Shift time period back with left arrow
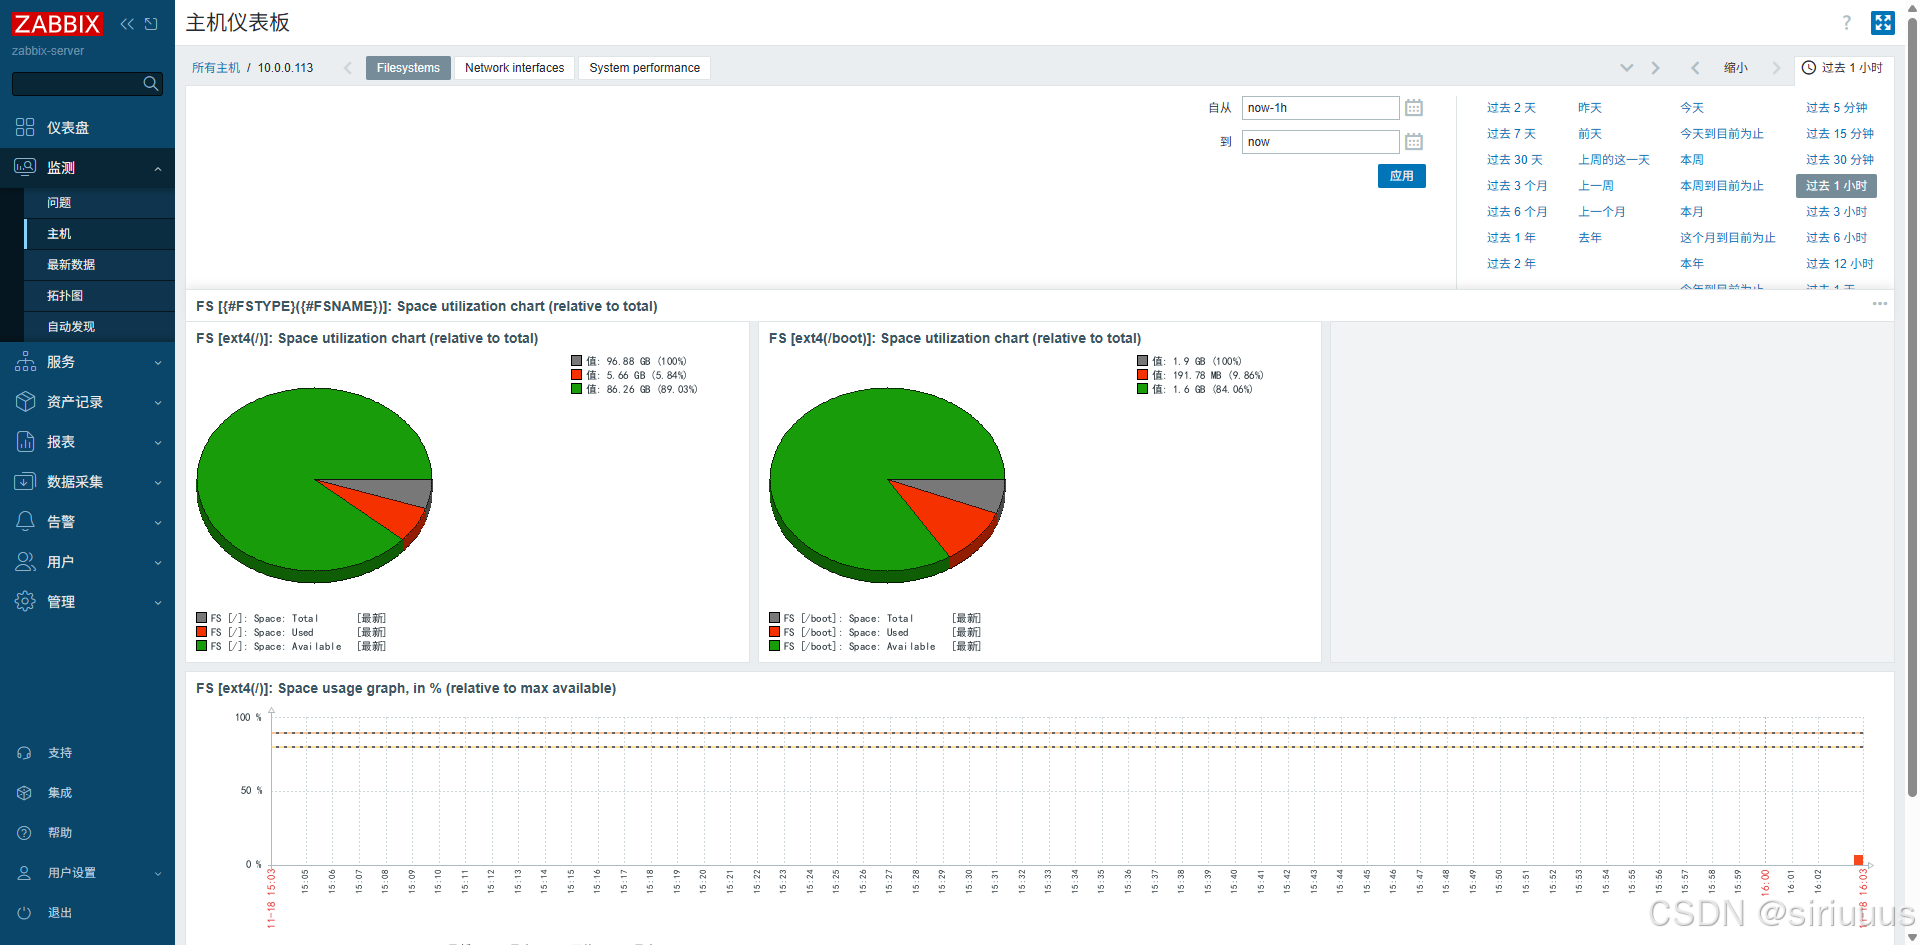 [x=1695, y=68]
